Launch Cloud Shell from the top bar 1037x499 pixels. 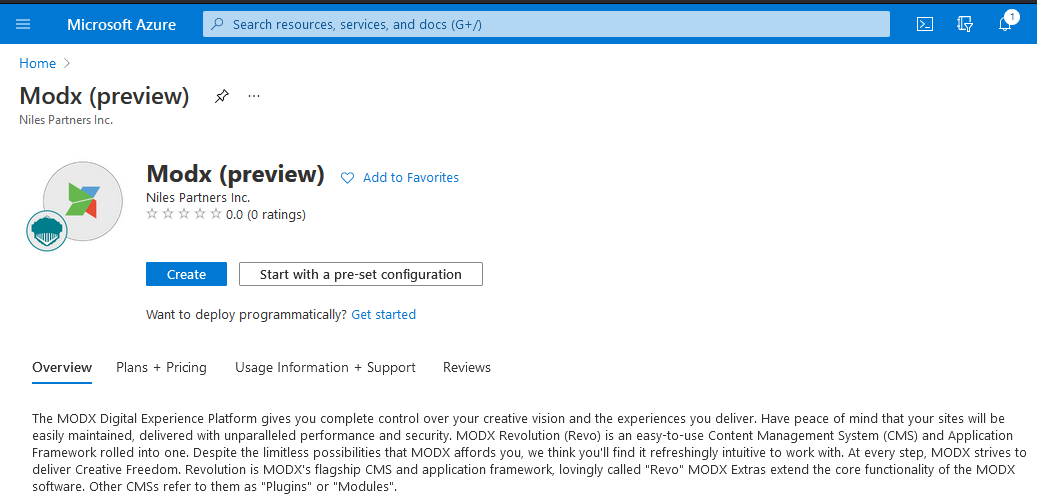click(x=925, y=24)
